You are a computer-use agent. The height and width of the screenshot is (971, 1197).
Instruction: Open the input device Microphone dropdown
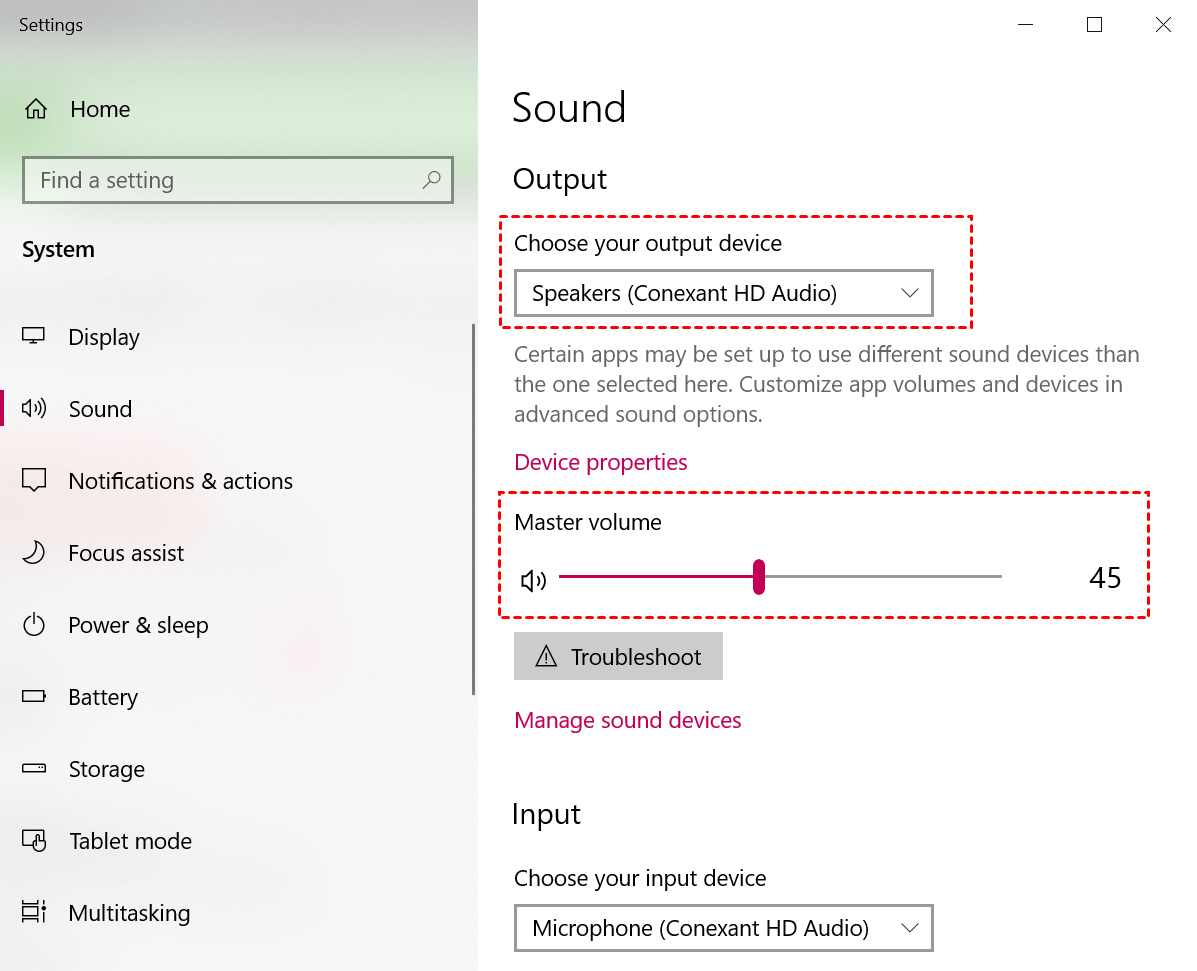click(724, 927)
